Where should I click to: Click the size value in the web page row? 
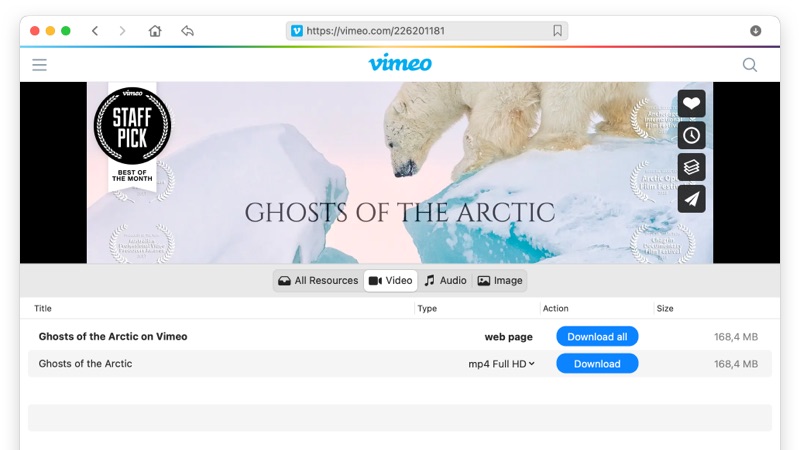(736, 337)
